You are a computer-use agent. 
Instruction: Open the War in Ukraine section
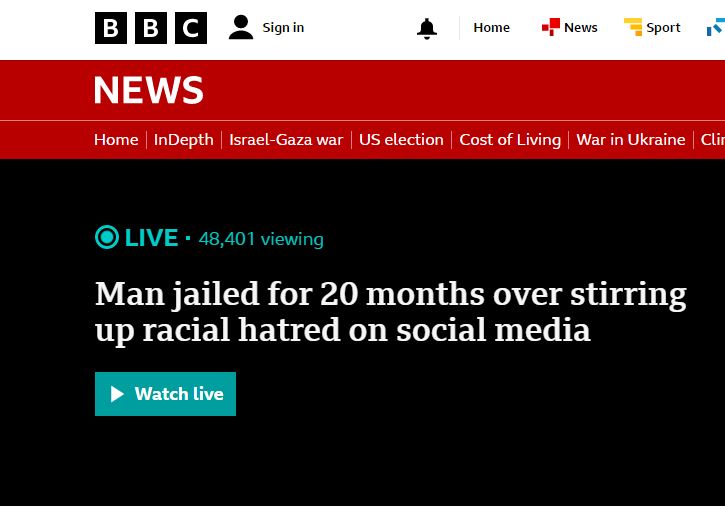point(631,140)
